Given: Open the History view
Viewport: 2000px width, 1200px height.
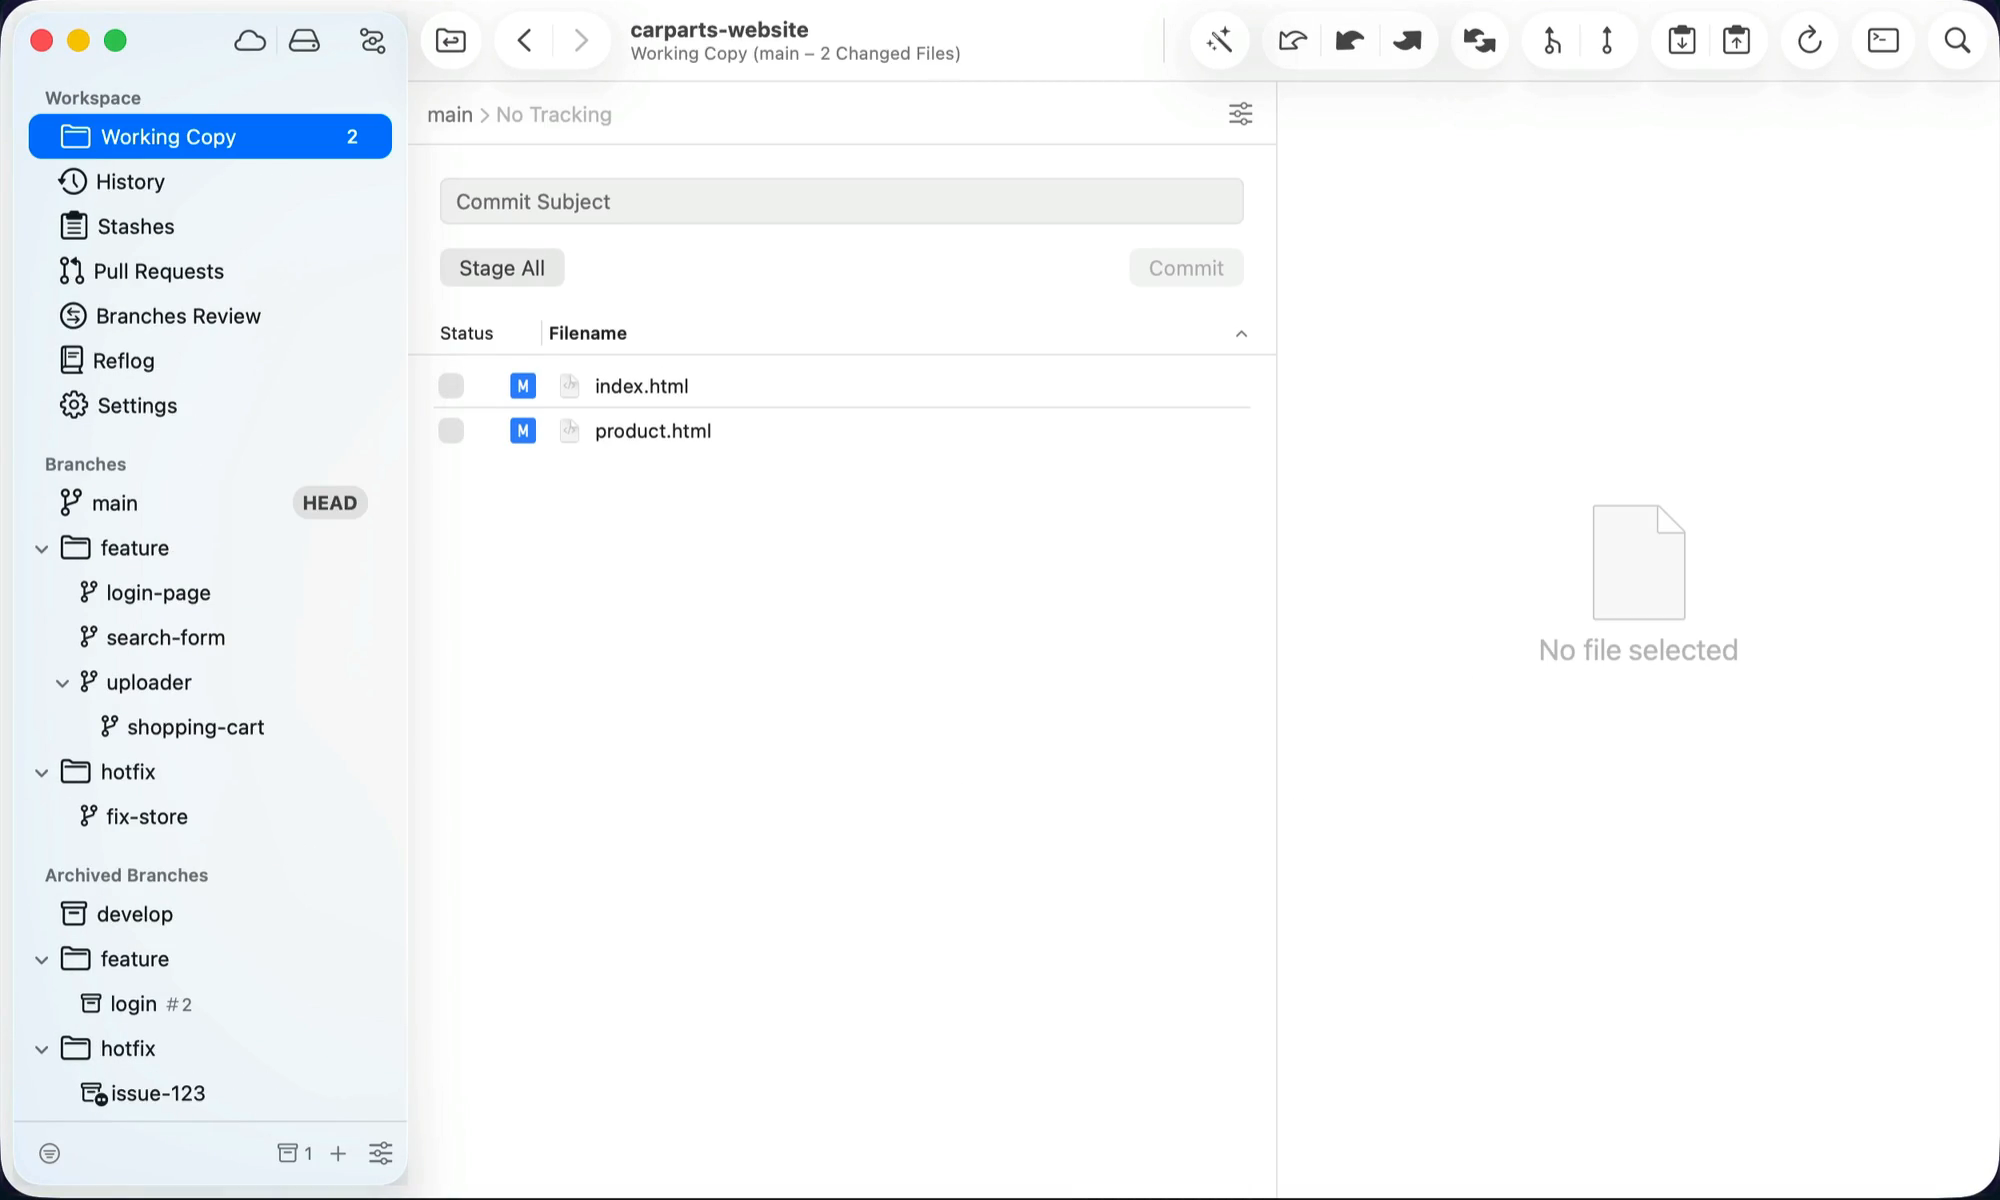Looking at the screenshot, I should click(210, 182).
